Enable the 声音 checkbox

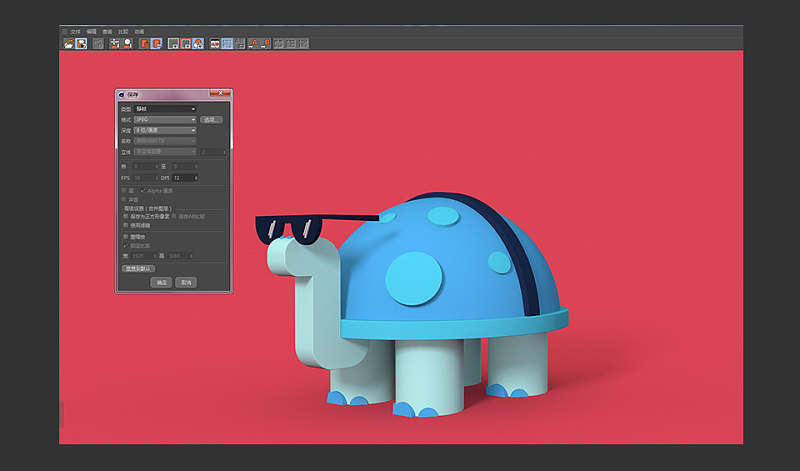tap(124, 200)
